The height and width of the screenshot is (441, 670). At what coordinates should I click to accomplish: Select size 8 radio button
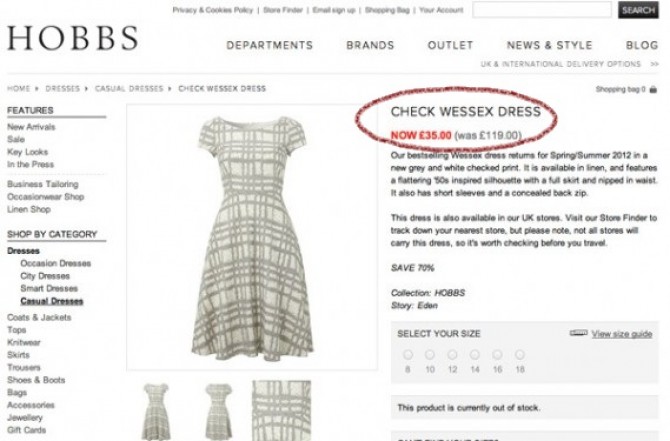(x=408, y=355)
